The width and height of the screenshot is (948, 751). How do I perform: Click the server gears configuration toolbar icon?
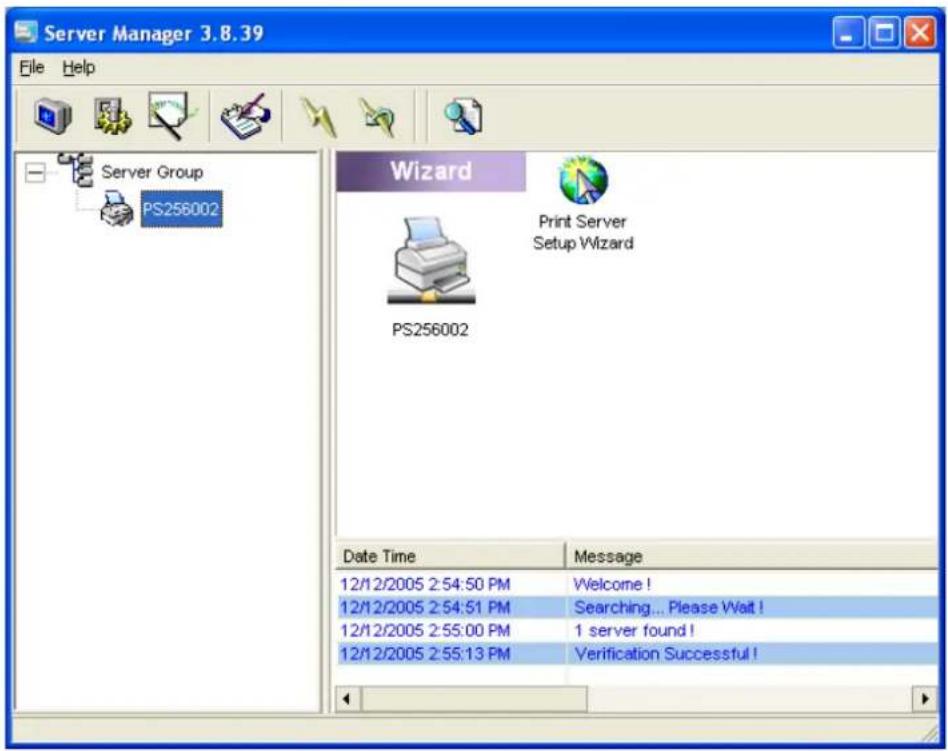tap(112, 115)
